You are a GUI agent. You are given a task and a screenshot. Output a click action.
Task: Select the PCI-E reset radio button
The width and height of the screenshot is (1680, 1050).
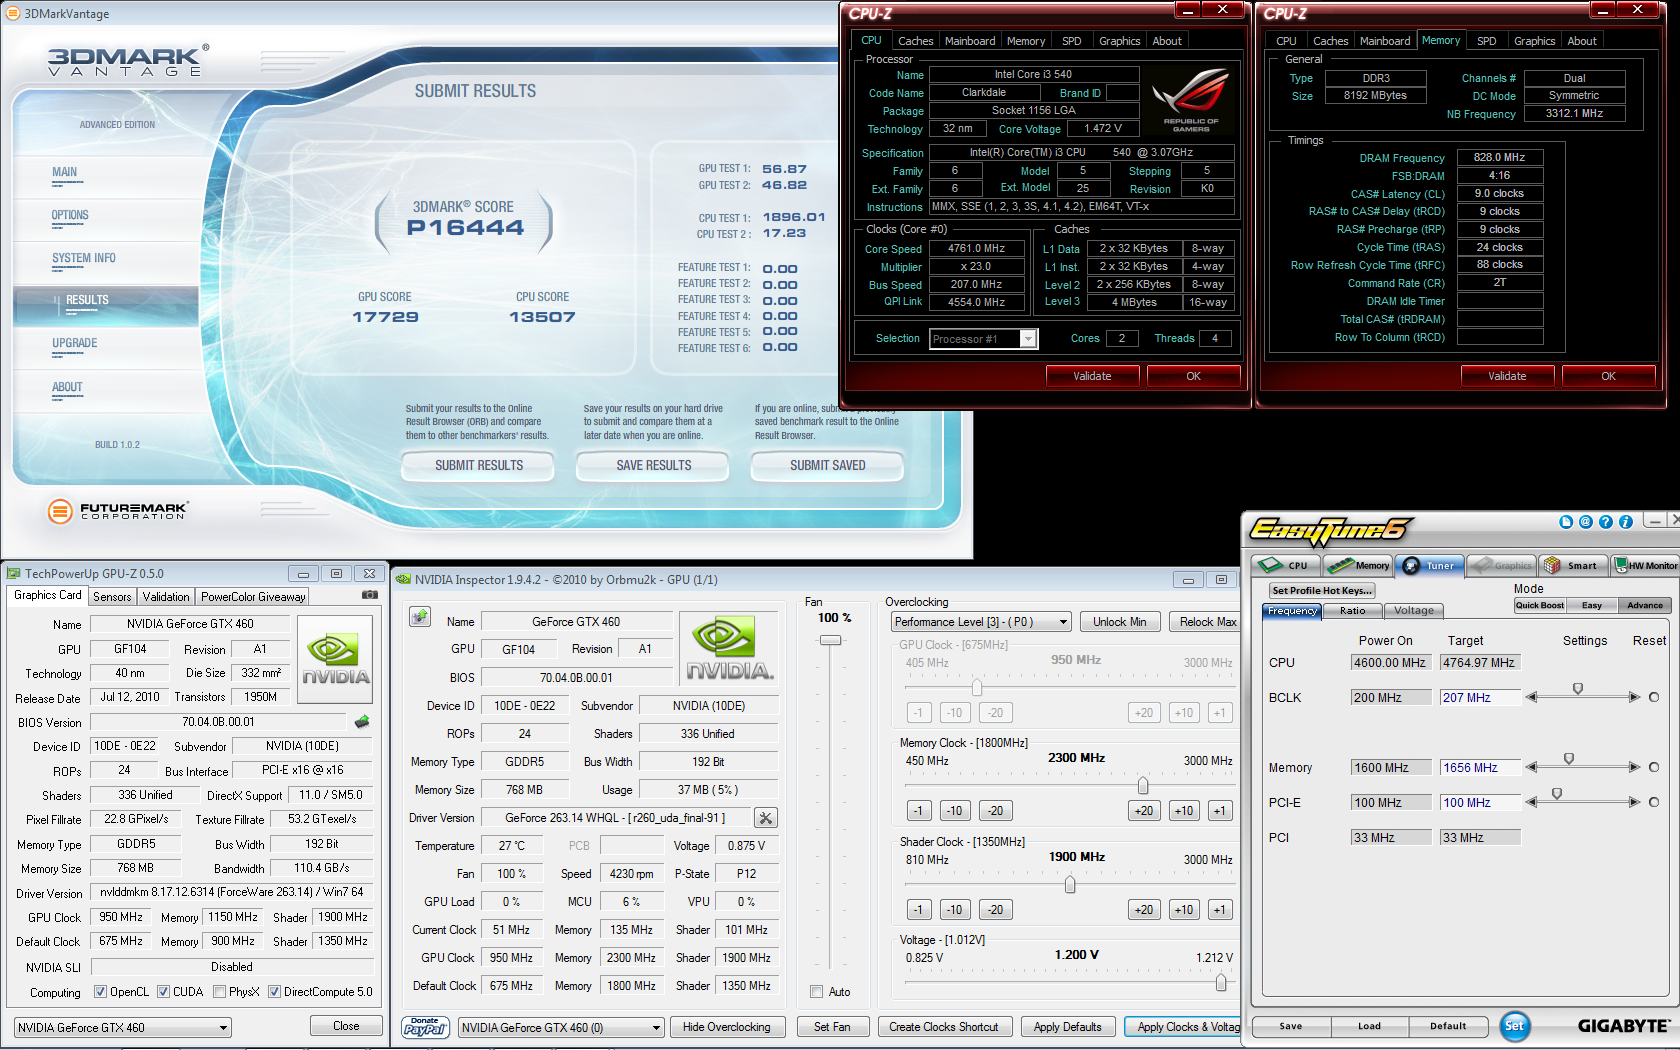pyautogui.click(x=1654, y=802)
